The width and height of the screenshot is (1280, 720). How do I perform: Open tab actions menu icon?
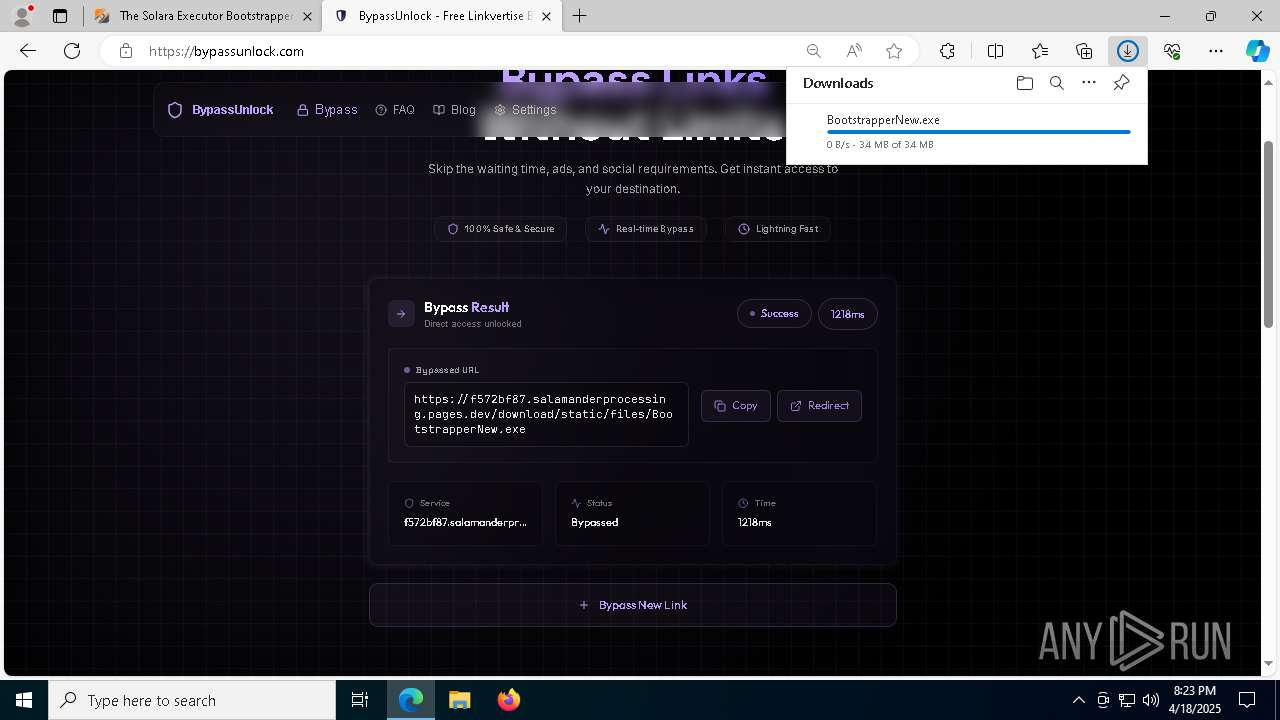pos(60,16)
